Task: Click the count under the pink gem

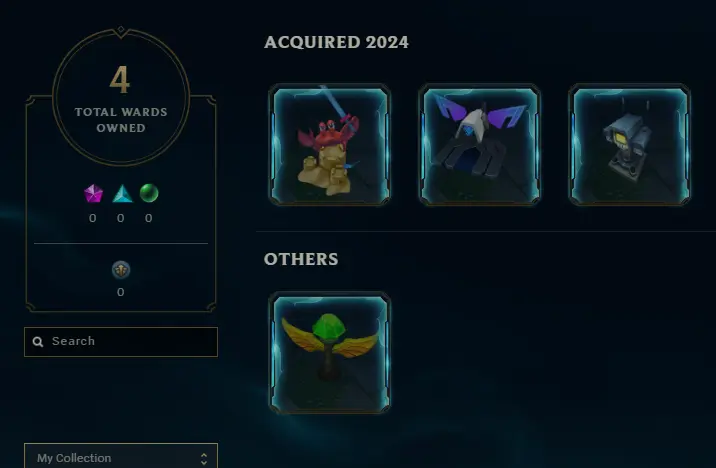Action: tap(93, 218)
